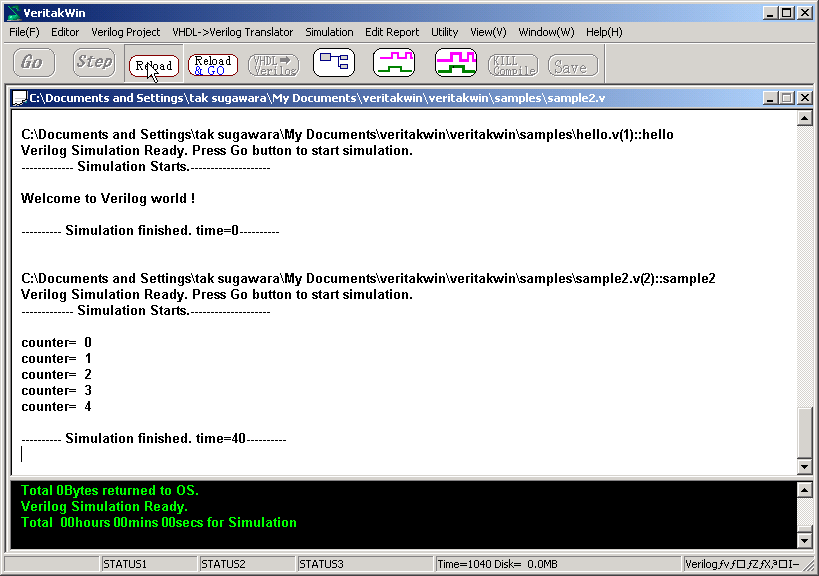
Task: Open the File(F) menu
Action: [x=24, y=32]
